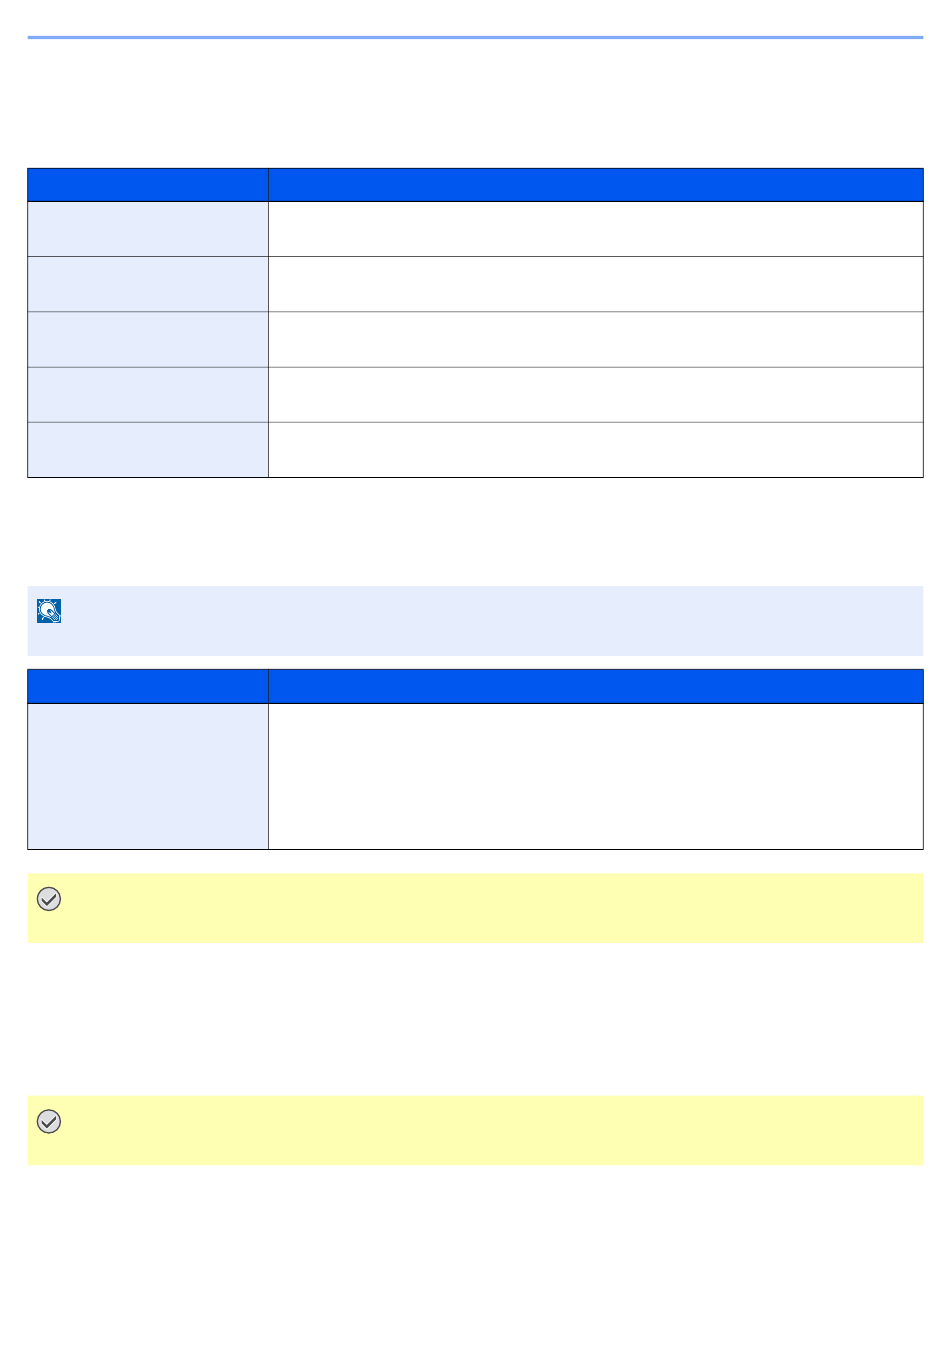950x1370 pixels.
Task: Select the wide right header cell of the first table
Action: tap(596, 185)
